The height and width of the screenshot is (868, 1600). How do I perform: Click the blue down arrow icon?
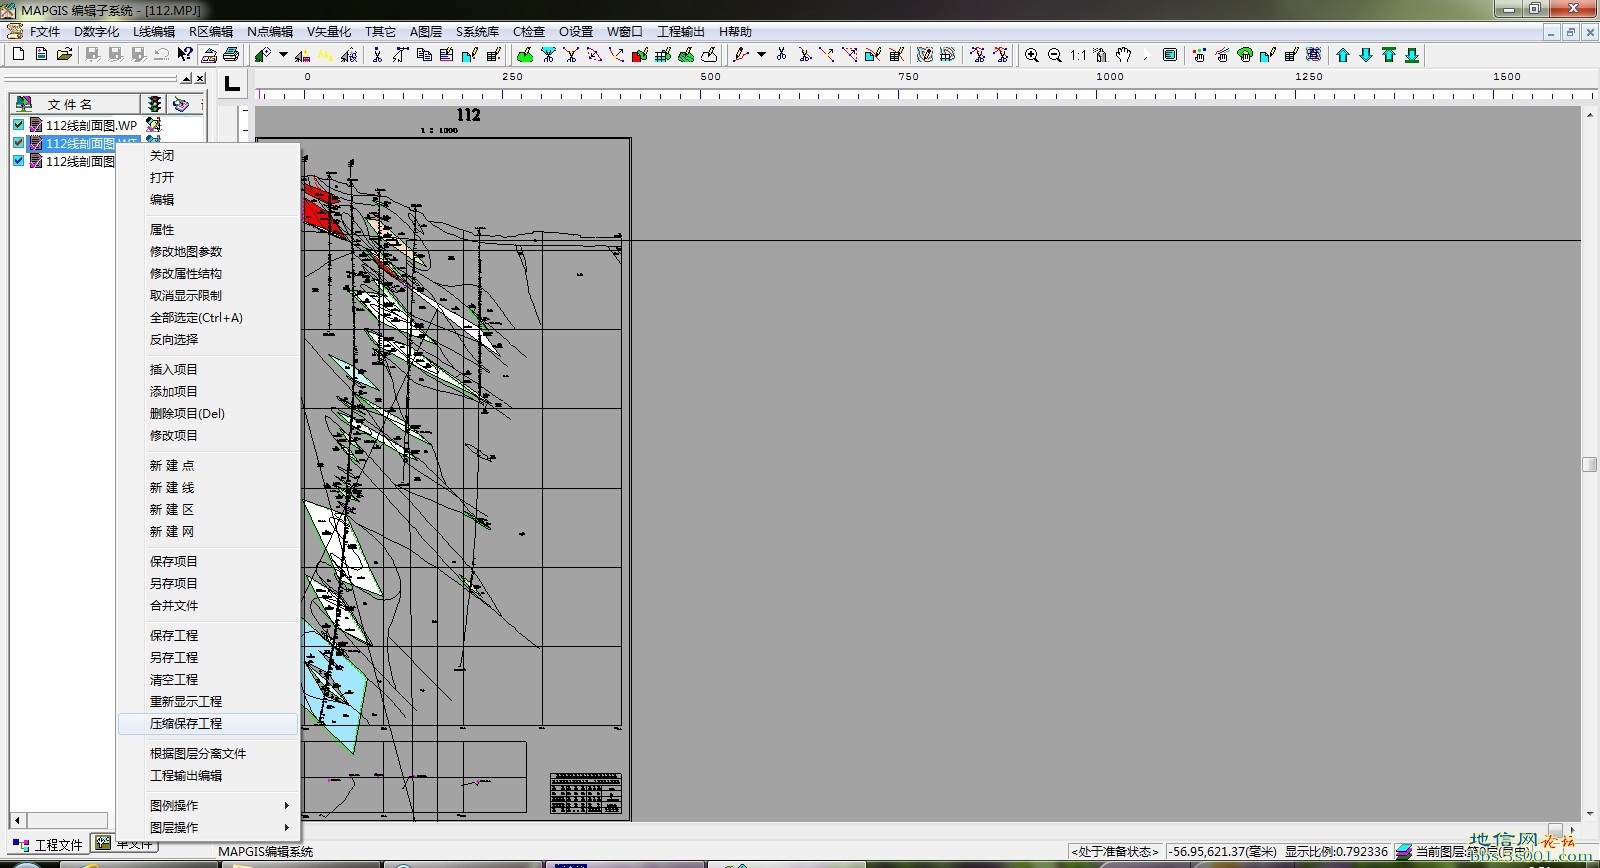(1366, 55)
